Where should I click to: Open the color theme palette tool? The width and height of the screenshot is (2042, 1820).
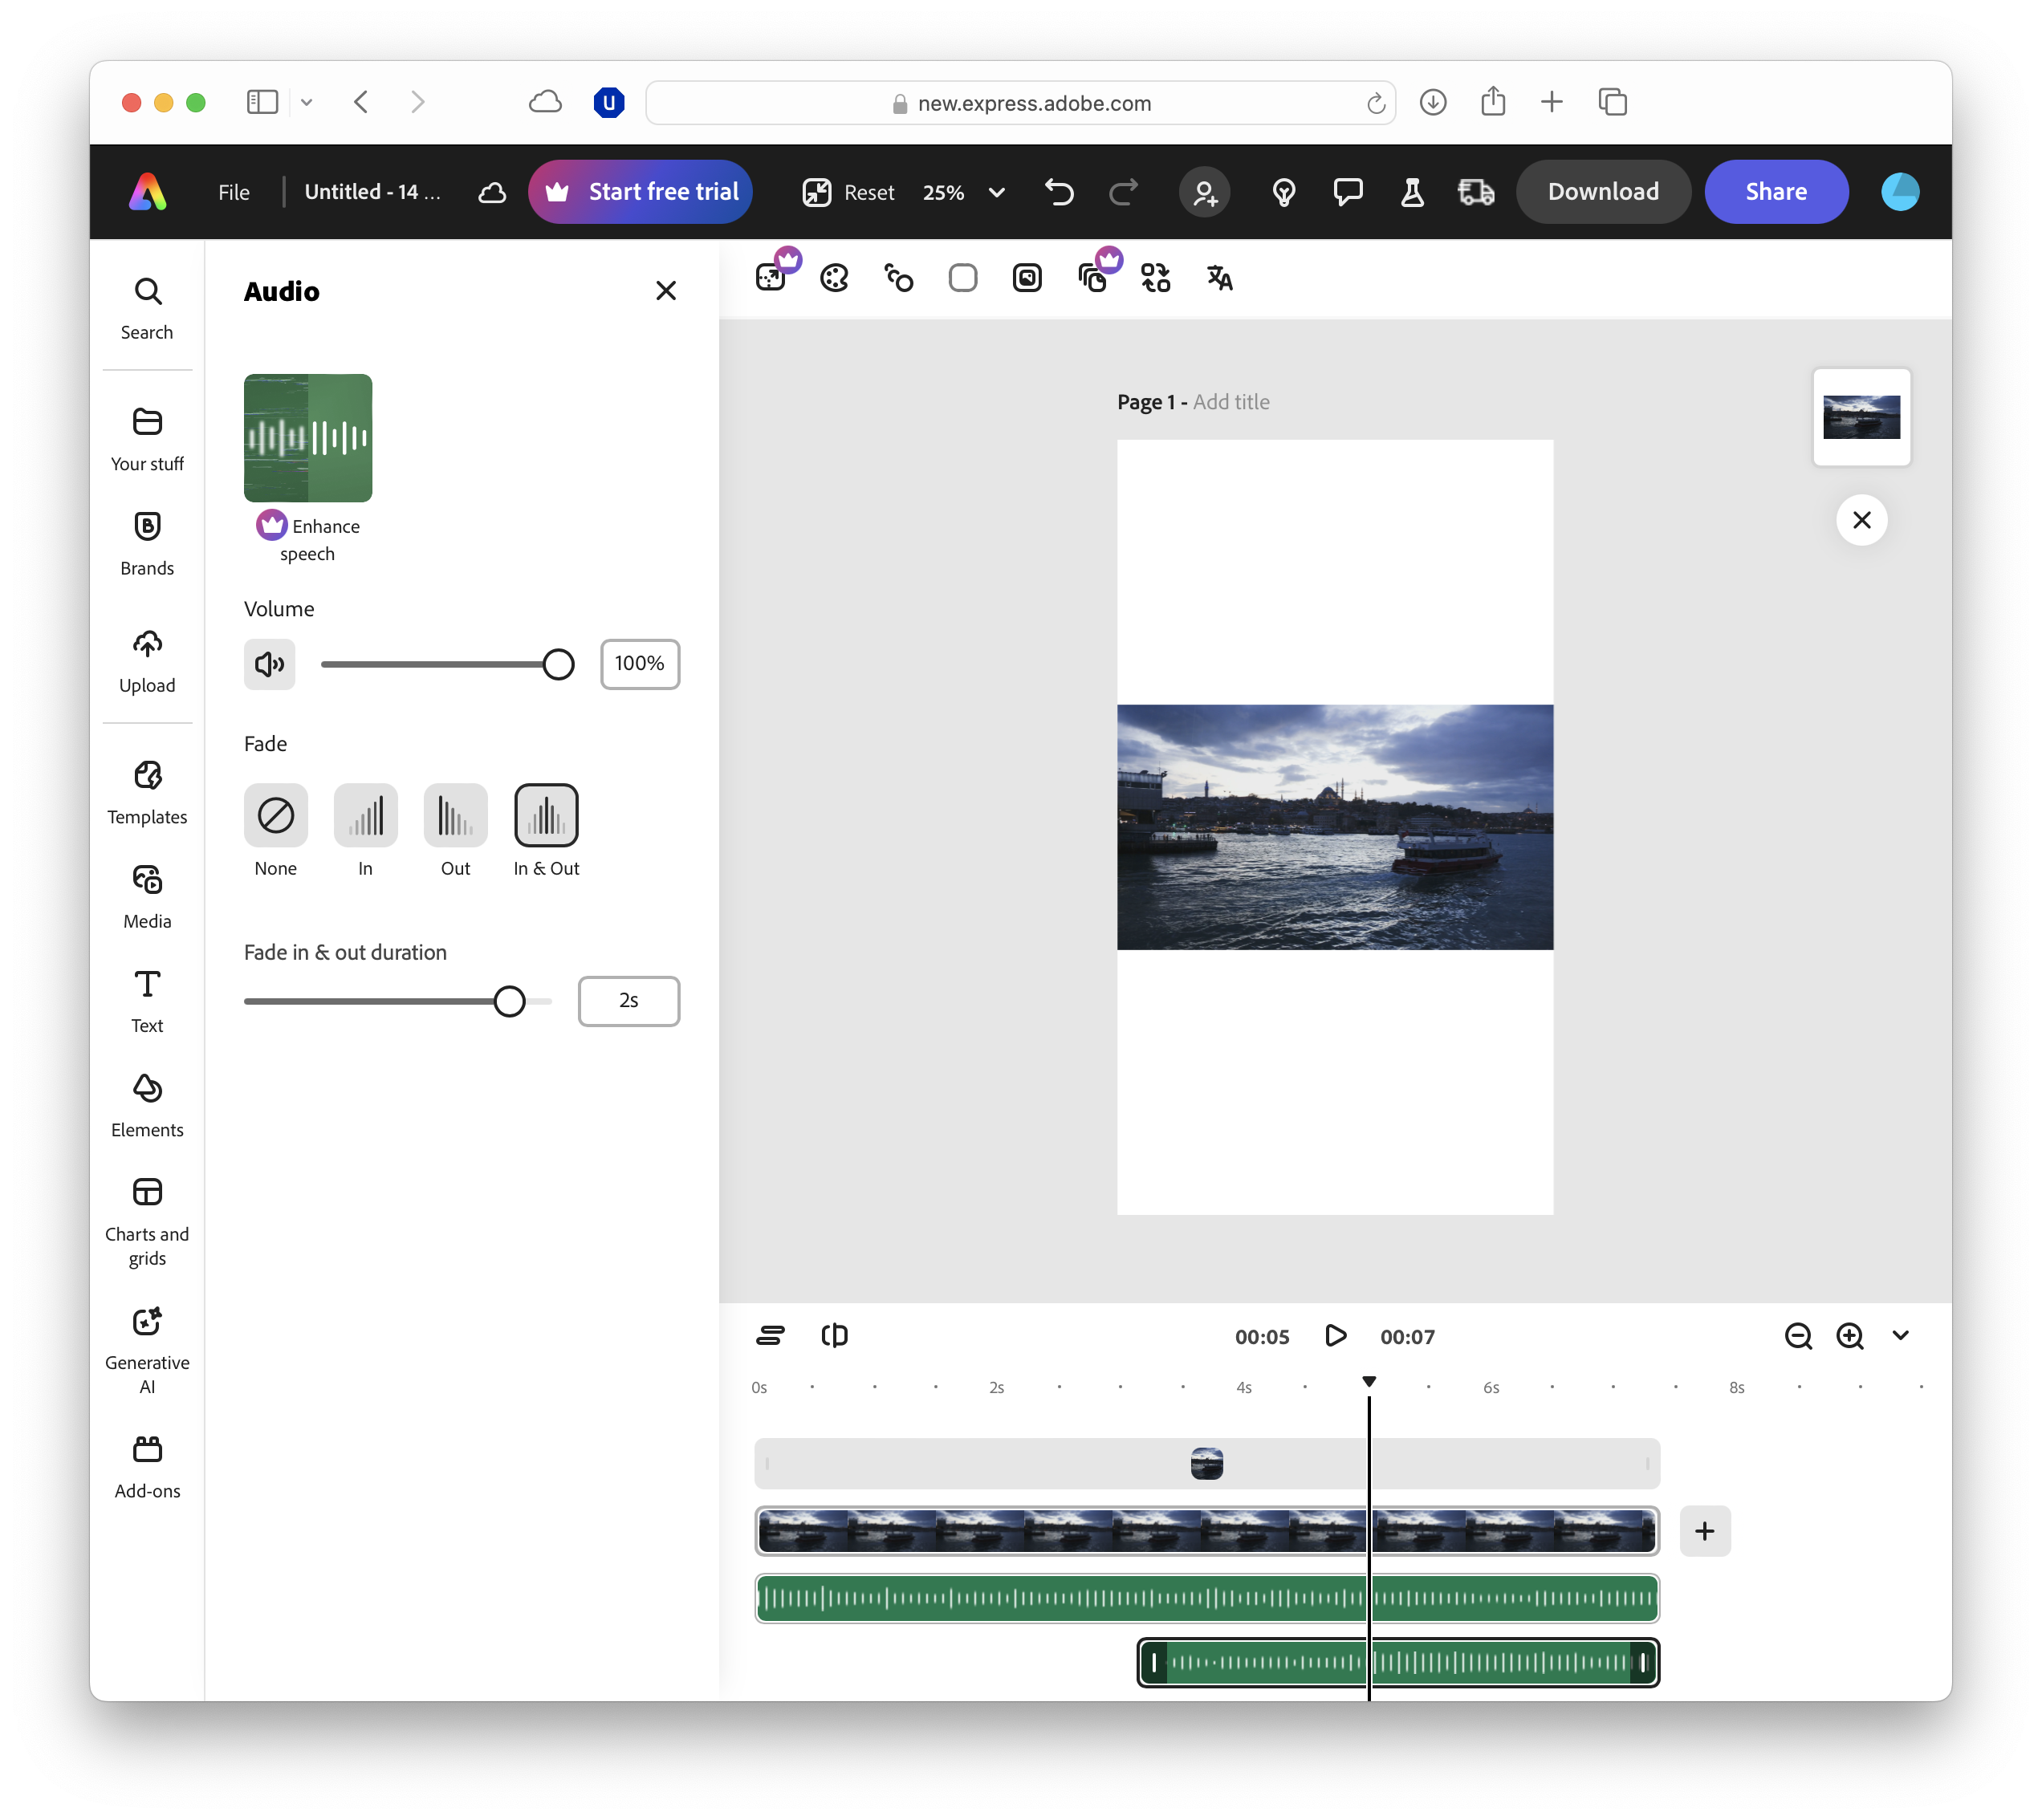(x=834, y=278)
